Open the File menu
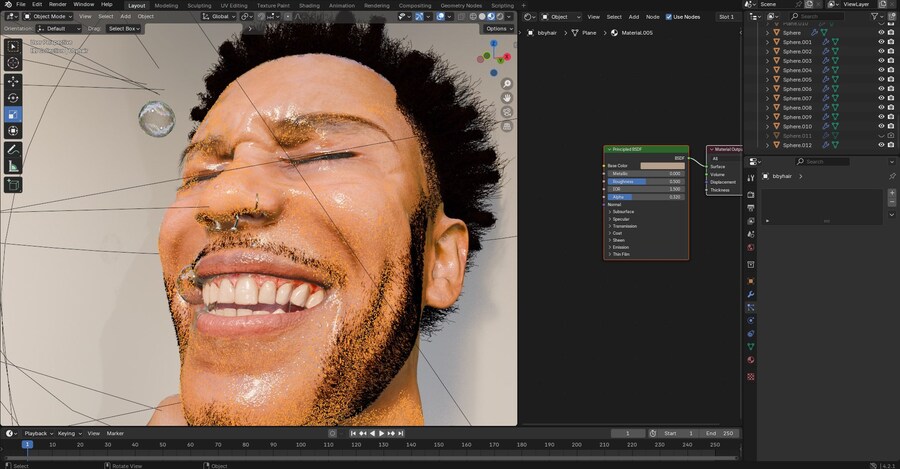The height and width of the screenshot is (469, 900). [x=21, y=5]
